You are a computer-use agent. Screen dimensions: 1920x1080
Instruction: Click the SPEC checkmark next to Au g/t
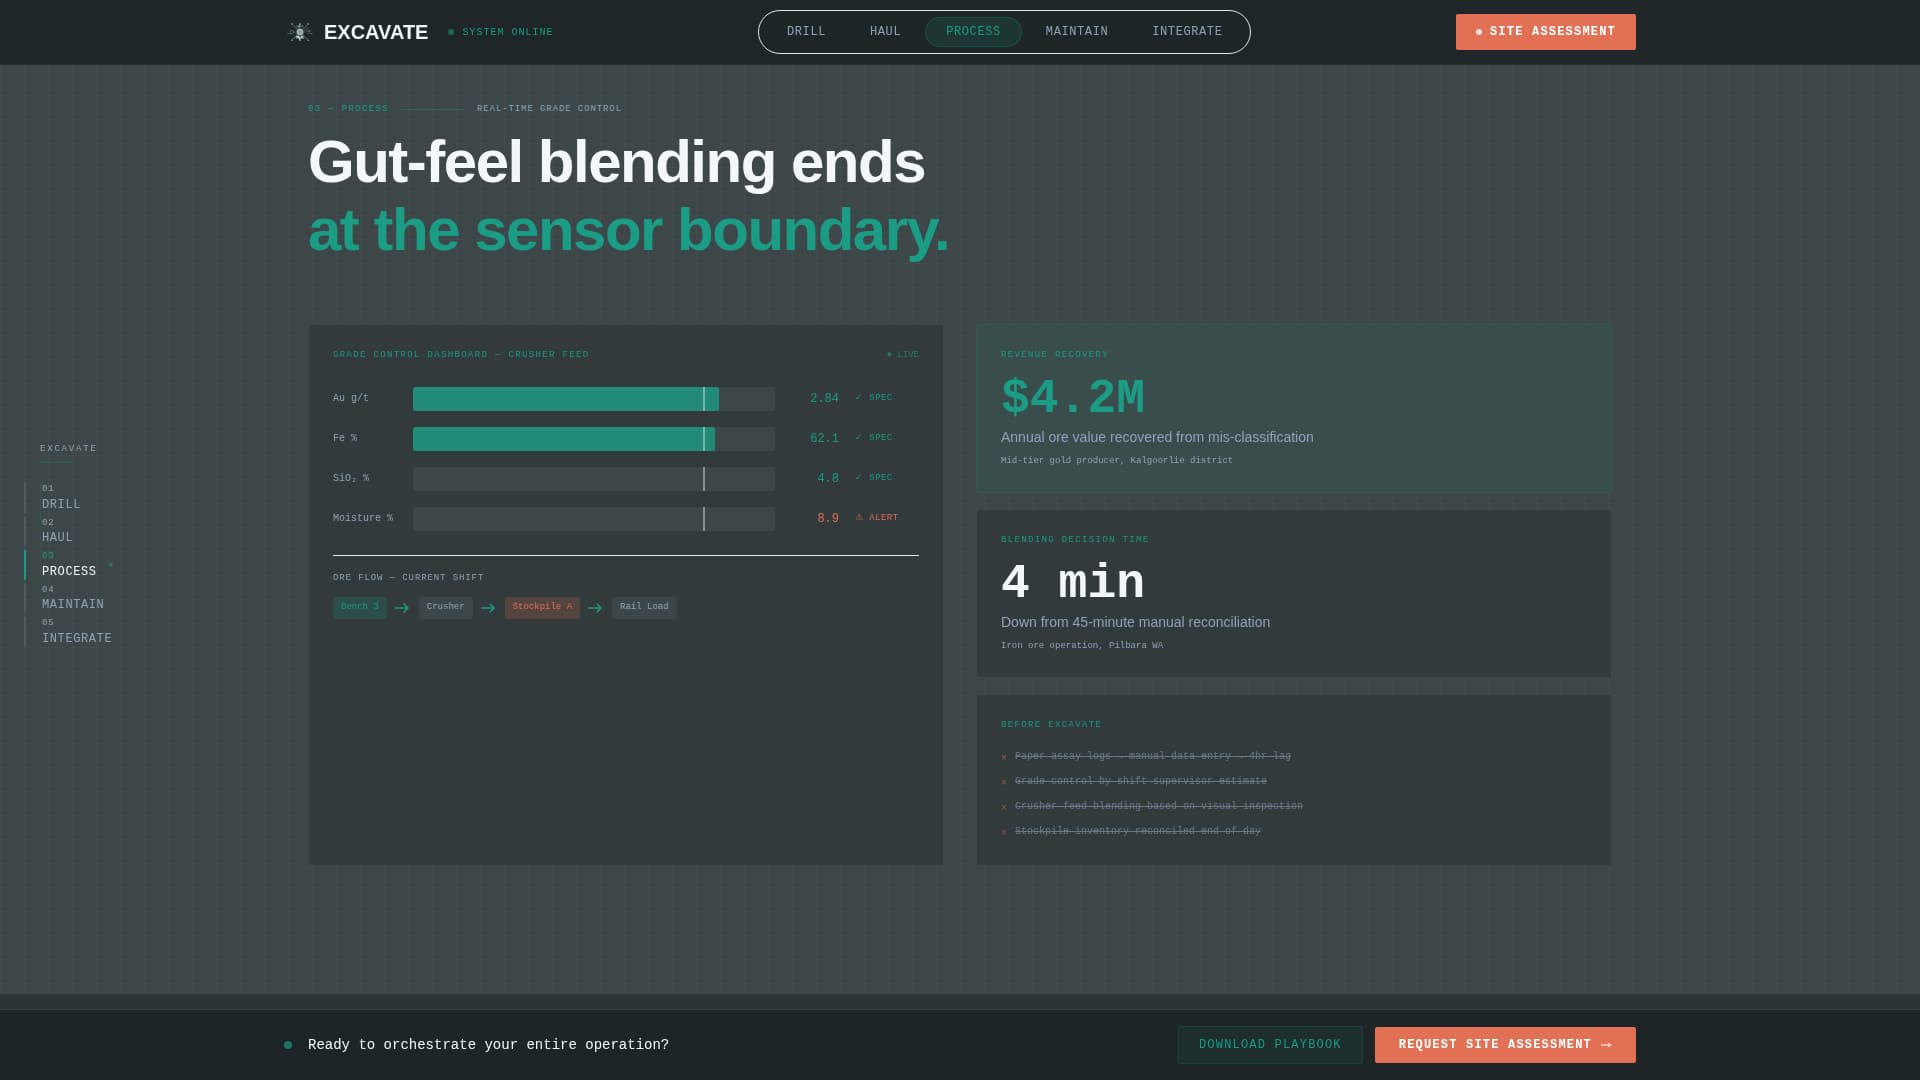(858, 397)
